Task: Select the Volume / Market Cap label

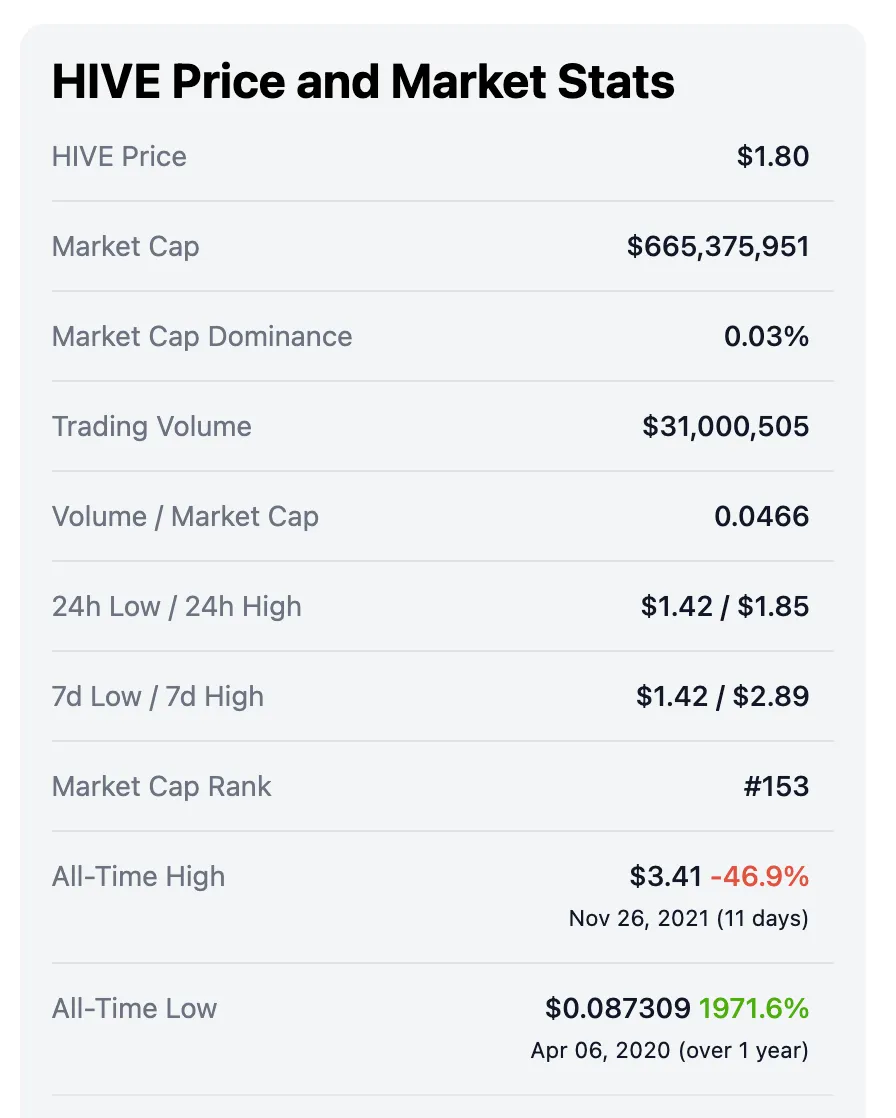Action: click(x=185, y=516)
